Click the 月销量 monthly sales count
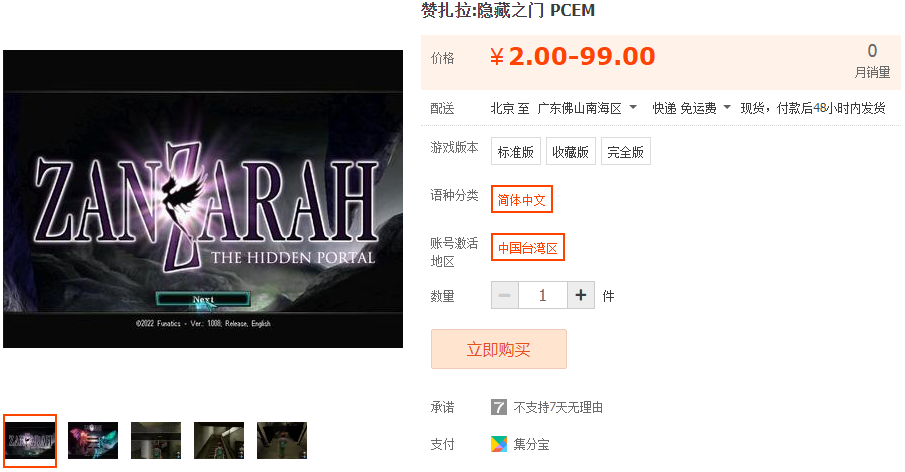905x472 pixels. click(872, 62)
